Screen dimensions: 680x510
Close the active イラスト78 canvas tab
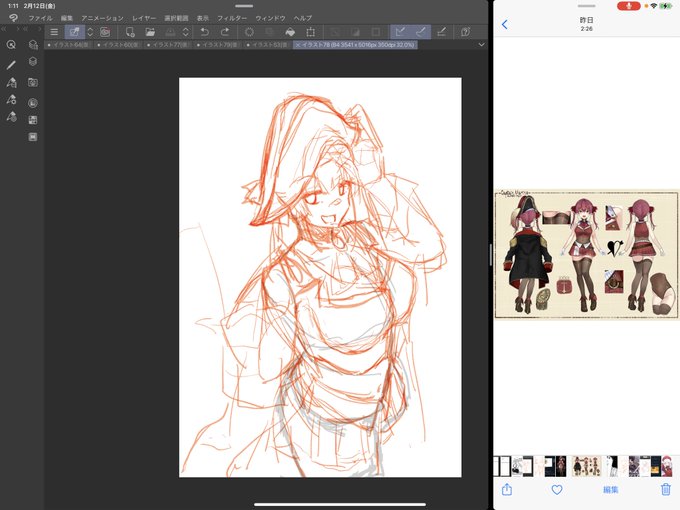[298, 45]
